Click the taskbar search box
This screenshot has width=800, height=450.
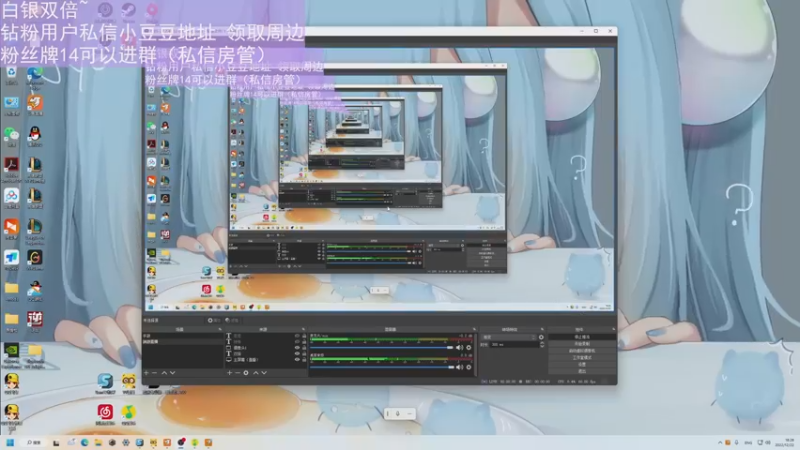pos(34,442)
